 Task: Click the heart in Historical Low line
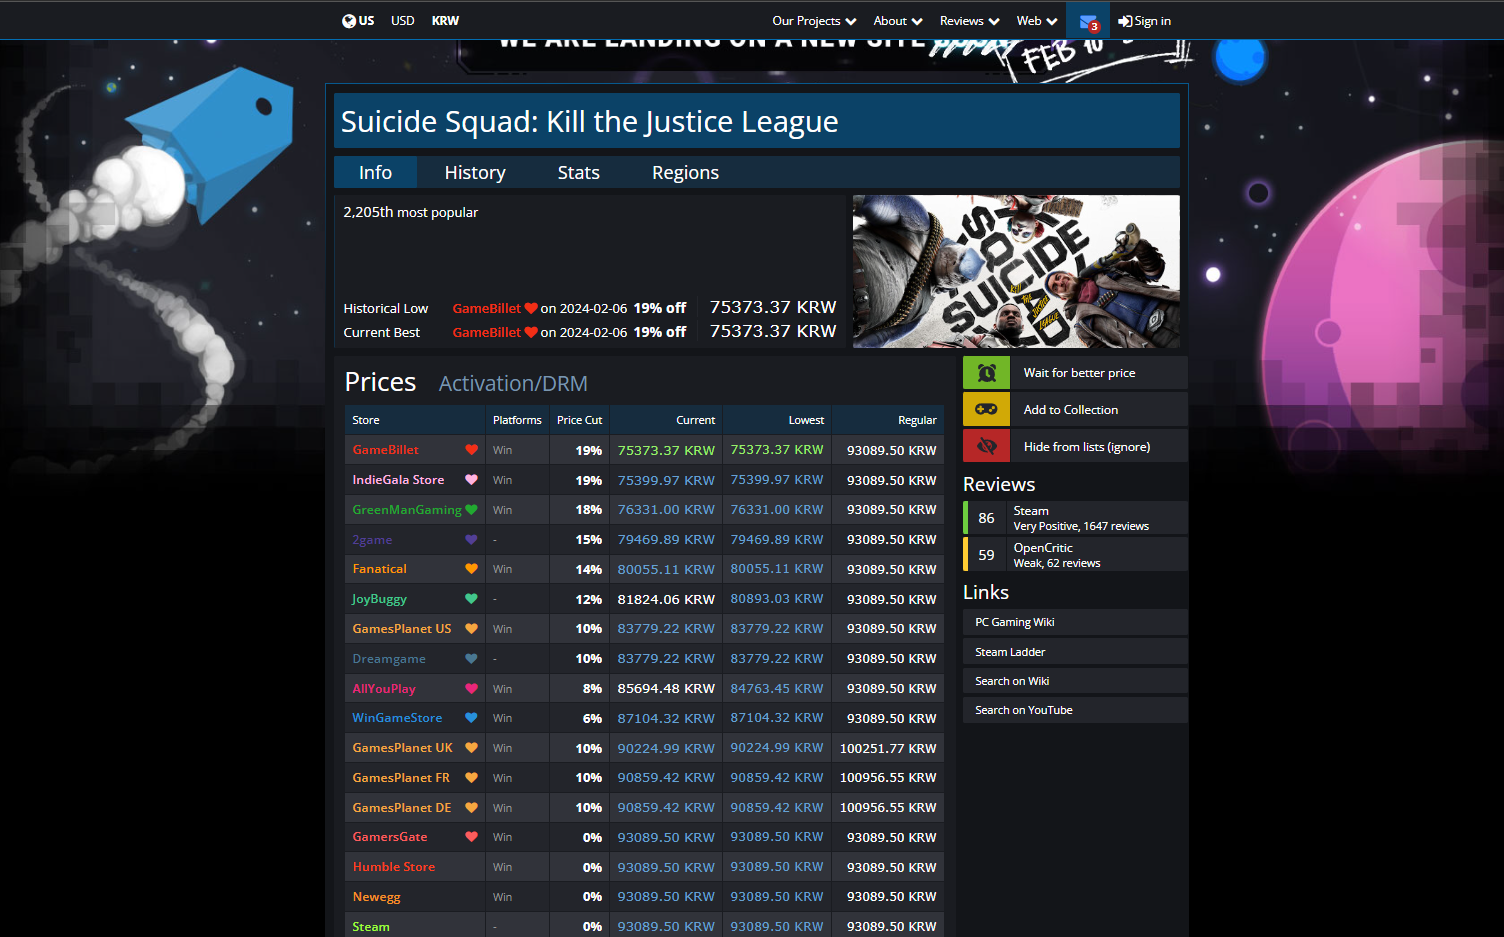pyautogui.click(x=531, y=309)
